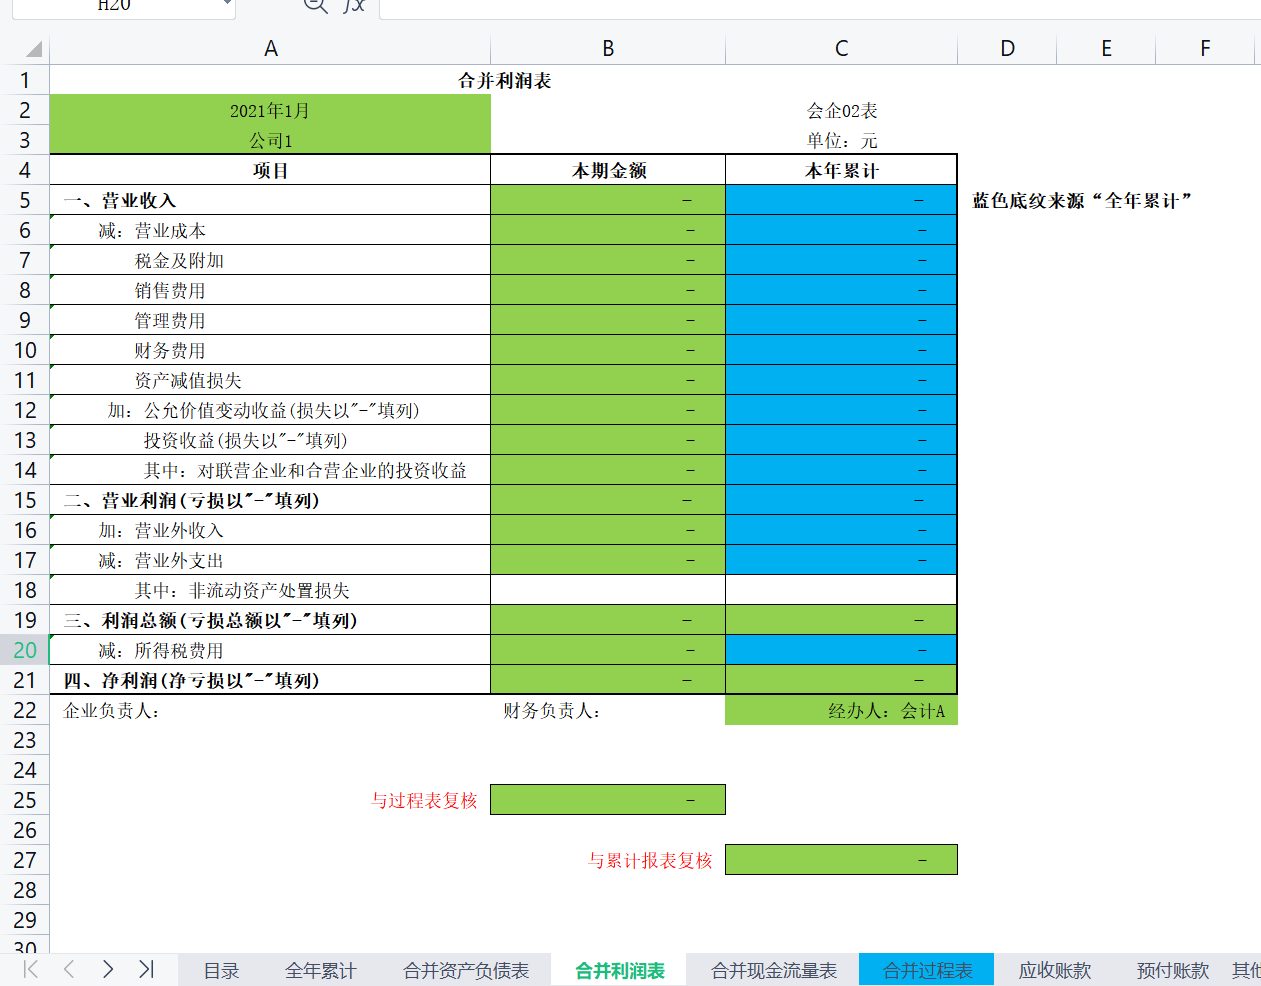Click inside the formula bar input area
The height and width of the screenshot is (986, 1261).
[x=700, y=4]
